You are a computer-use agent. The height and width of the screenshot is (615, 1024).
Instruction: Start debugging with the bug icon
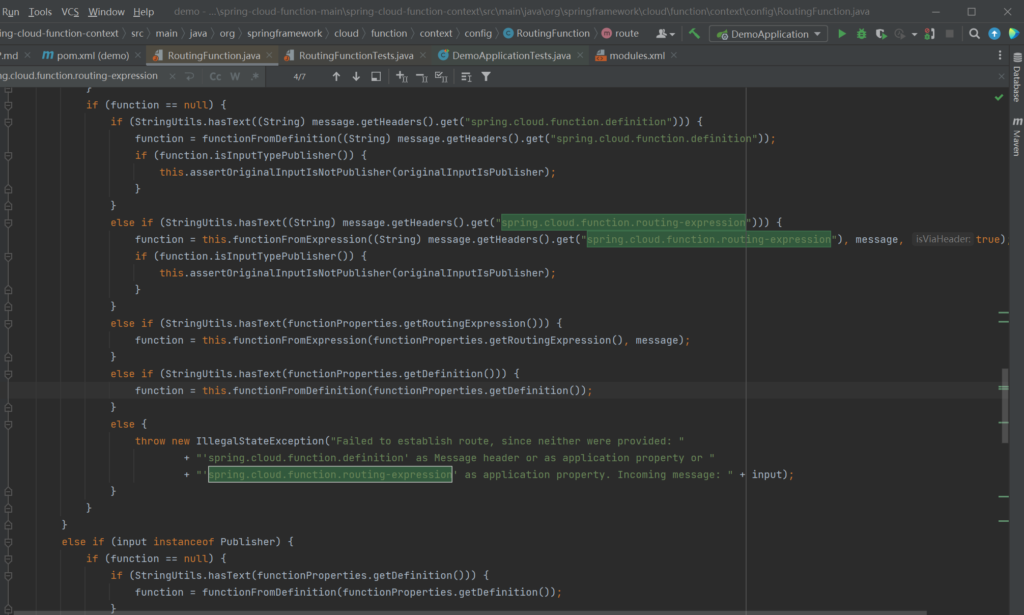(861, 34)
